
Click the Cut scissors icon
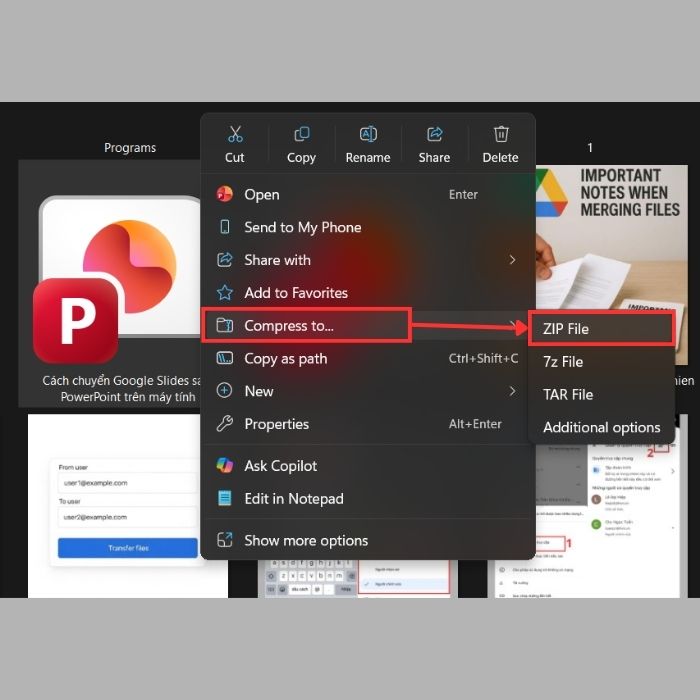click(235, 134)
